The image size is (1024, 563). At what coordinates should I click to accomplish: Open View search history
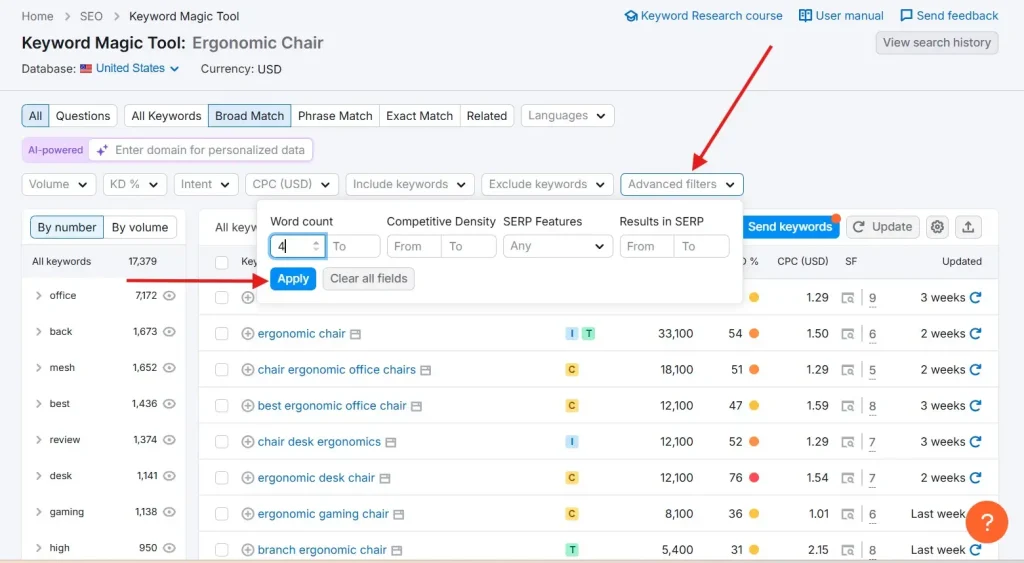pyautogui.click(x=936, y=42)
